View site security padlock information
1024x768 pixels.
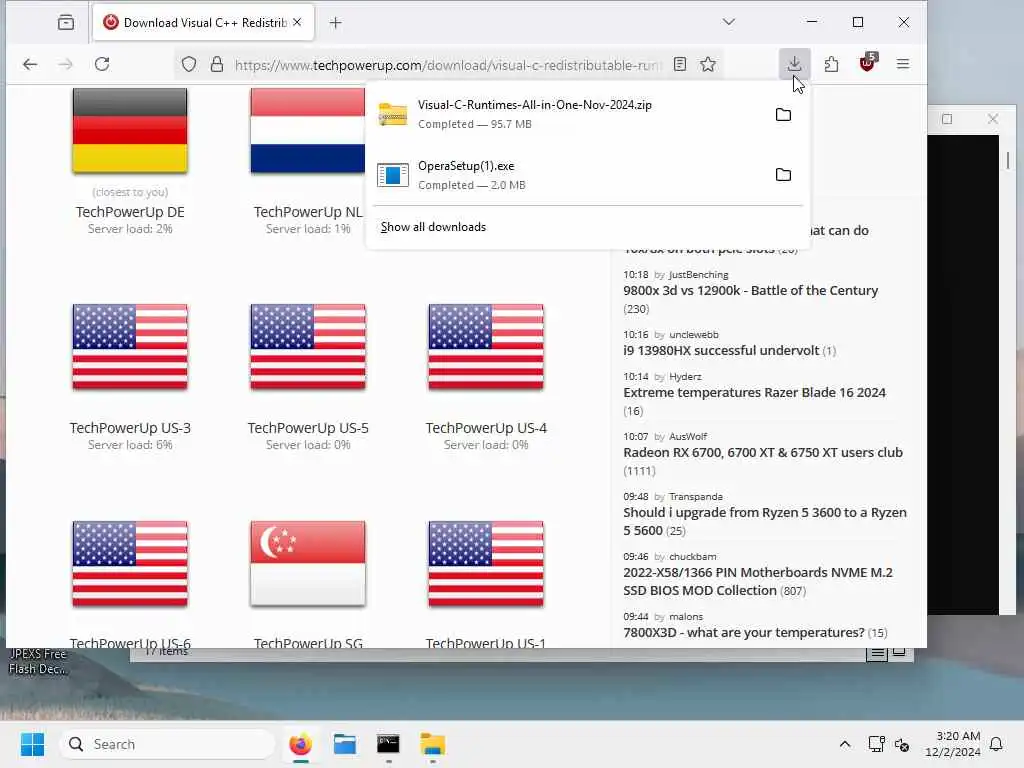pyautogui.click(x=217, y=64)
